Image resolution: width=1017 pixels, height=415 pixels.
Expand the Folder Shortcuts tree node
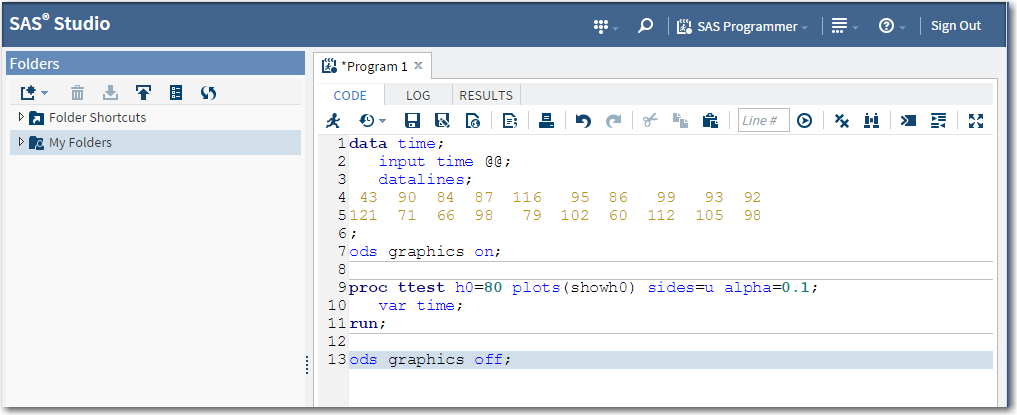click(21, 117)
